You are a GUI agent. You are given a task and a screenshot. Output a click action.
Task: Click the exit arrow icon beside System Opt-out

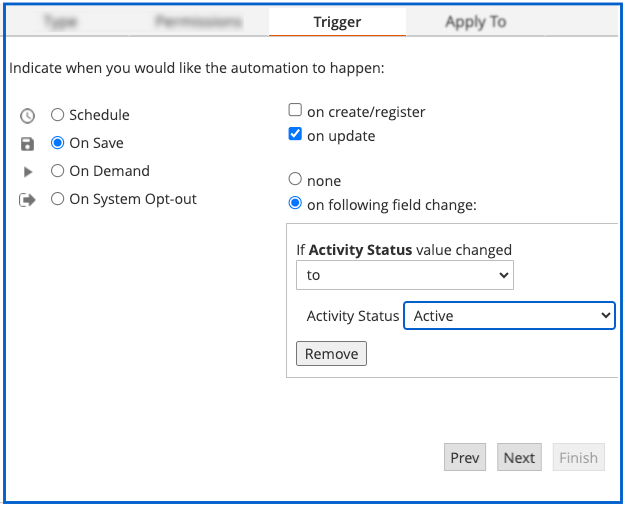coord(27,199)
